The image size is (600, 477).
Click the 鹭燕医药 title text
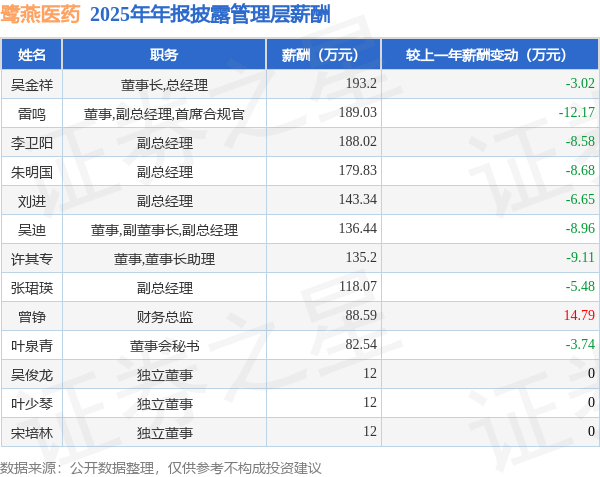tap(40, 15)
